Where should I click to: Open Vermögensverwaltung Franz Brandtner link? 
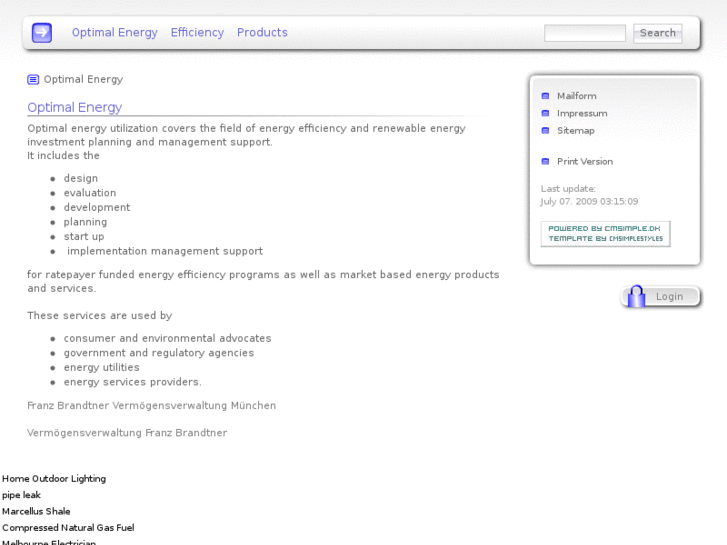[127, 433]
